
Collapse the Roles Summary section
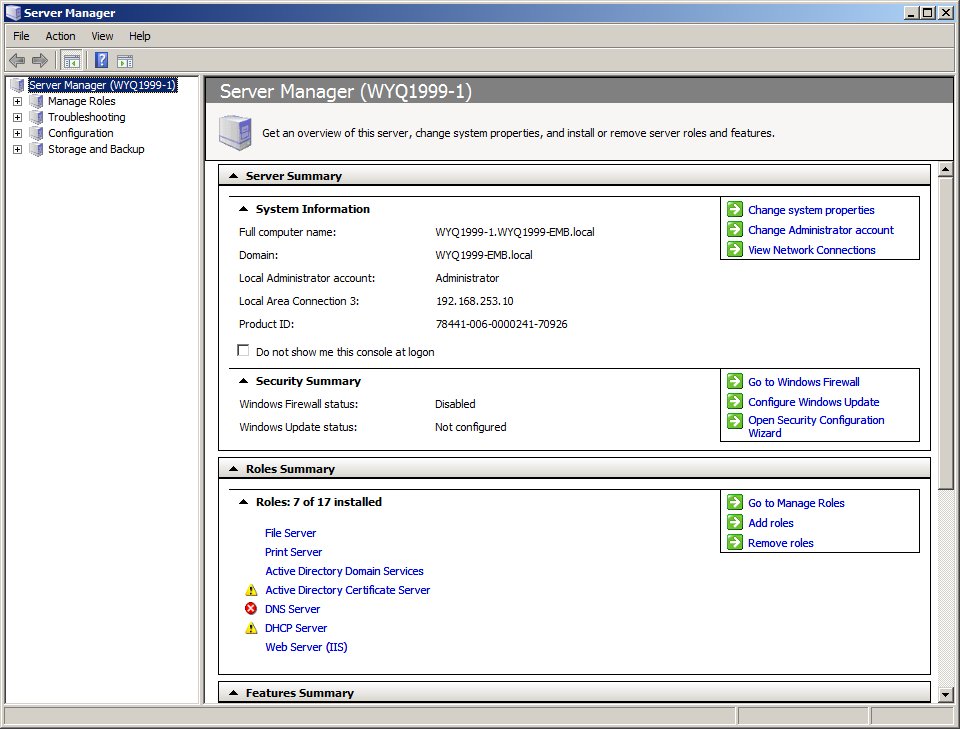pos(233,469)
